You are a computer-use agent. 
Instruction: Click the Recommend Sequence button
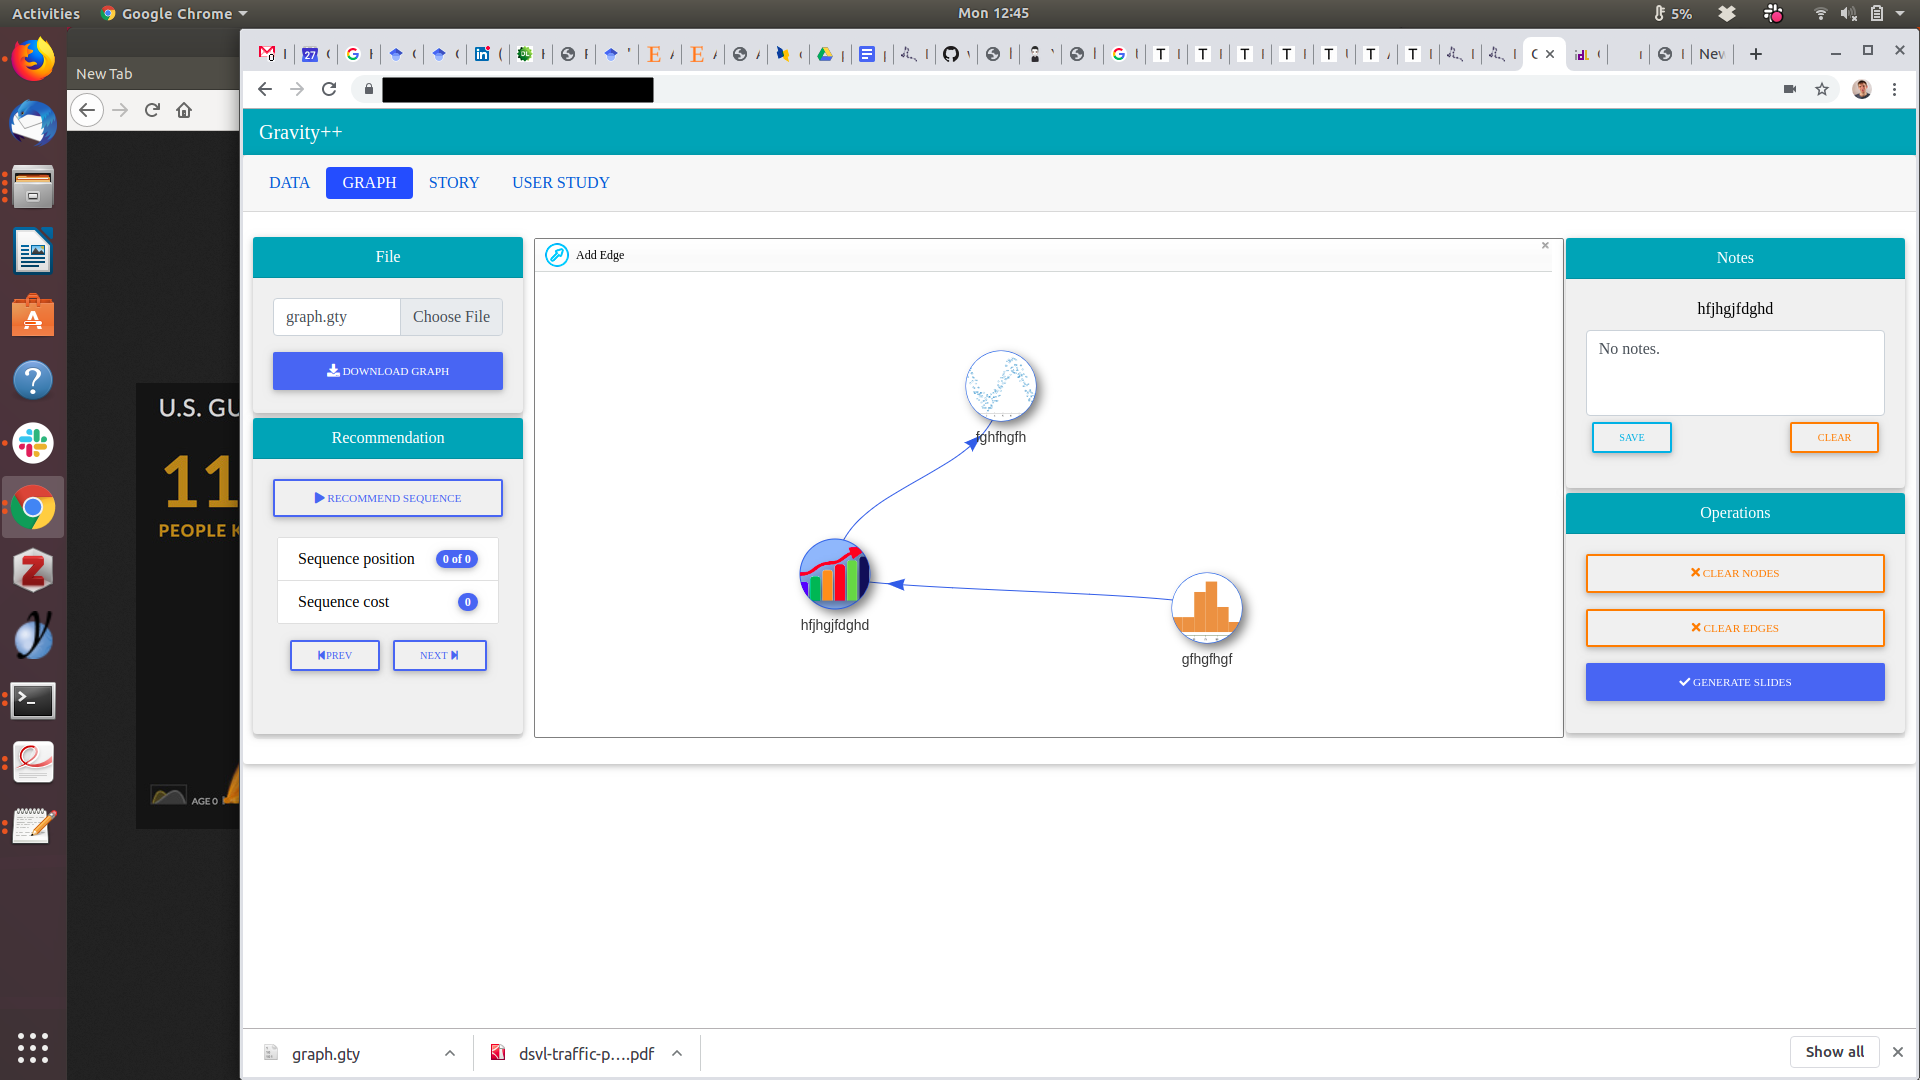click(x=388, y=498)
